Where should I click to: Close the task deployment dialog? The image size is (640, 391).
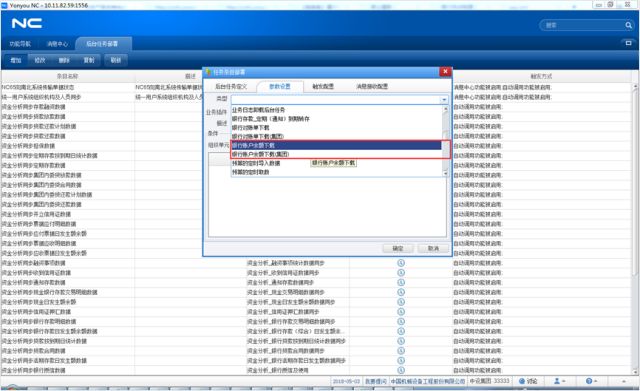click(445, 72)
